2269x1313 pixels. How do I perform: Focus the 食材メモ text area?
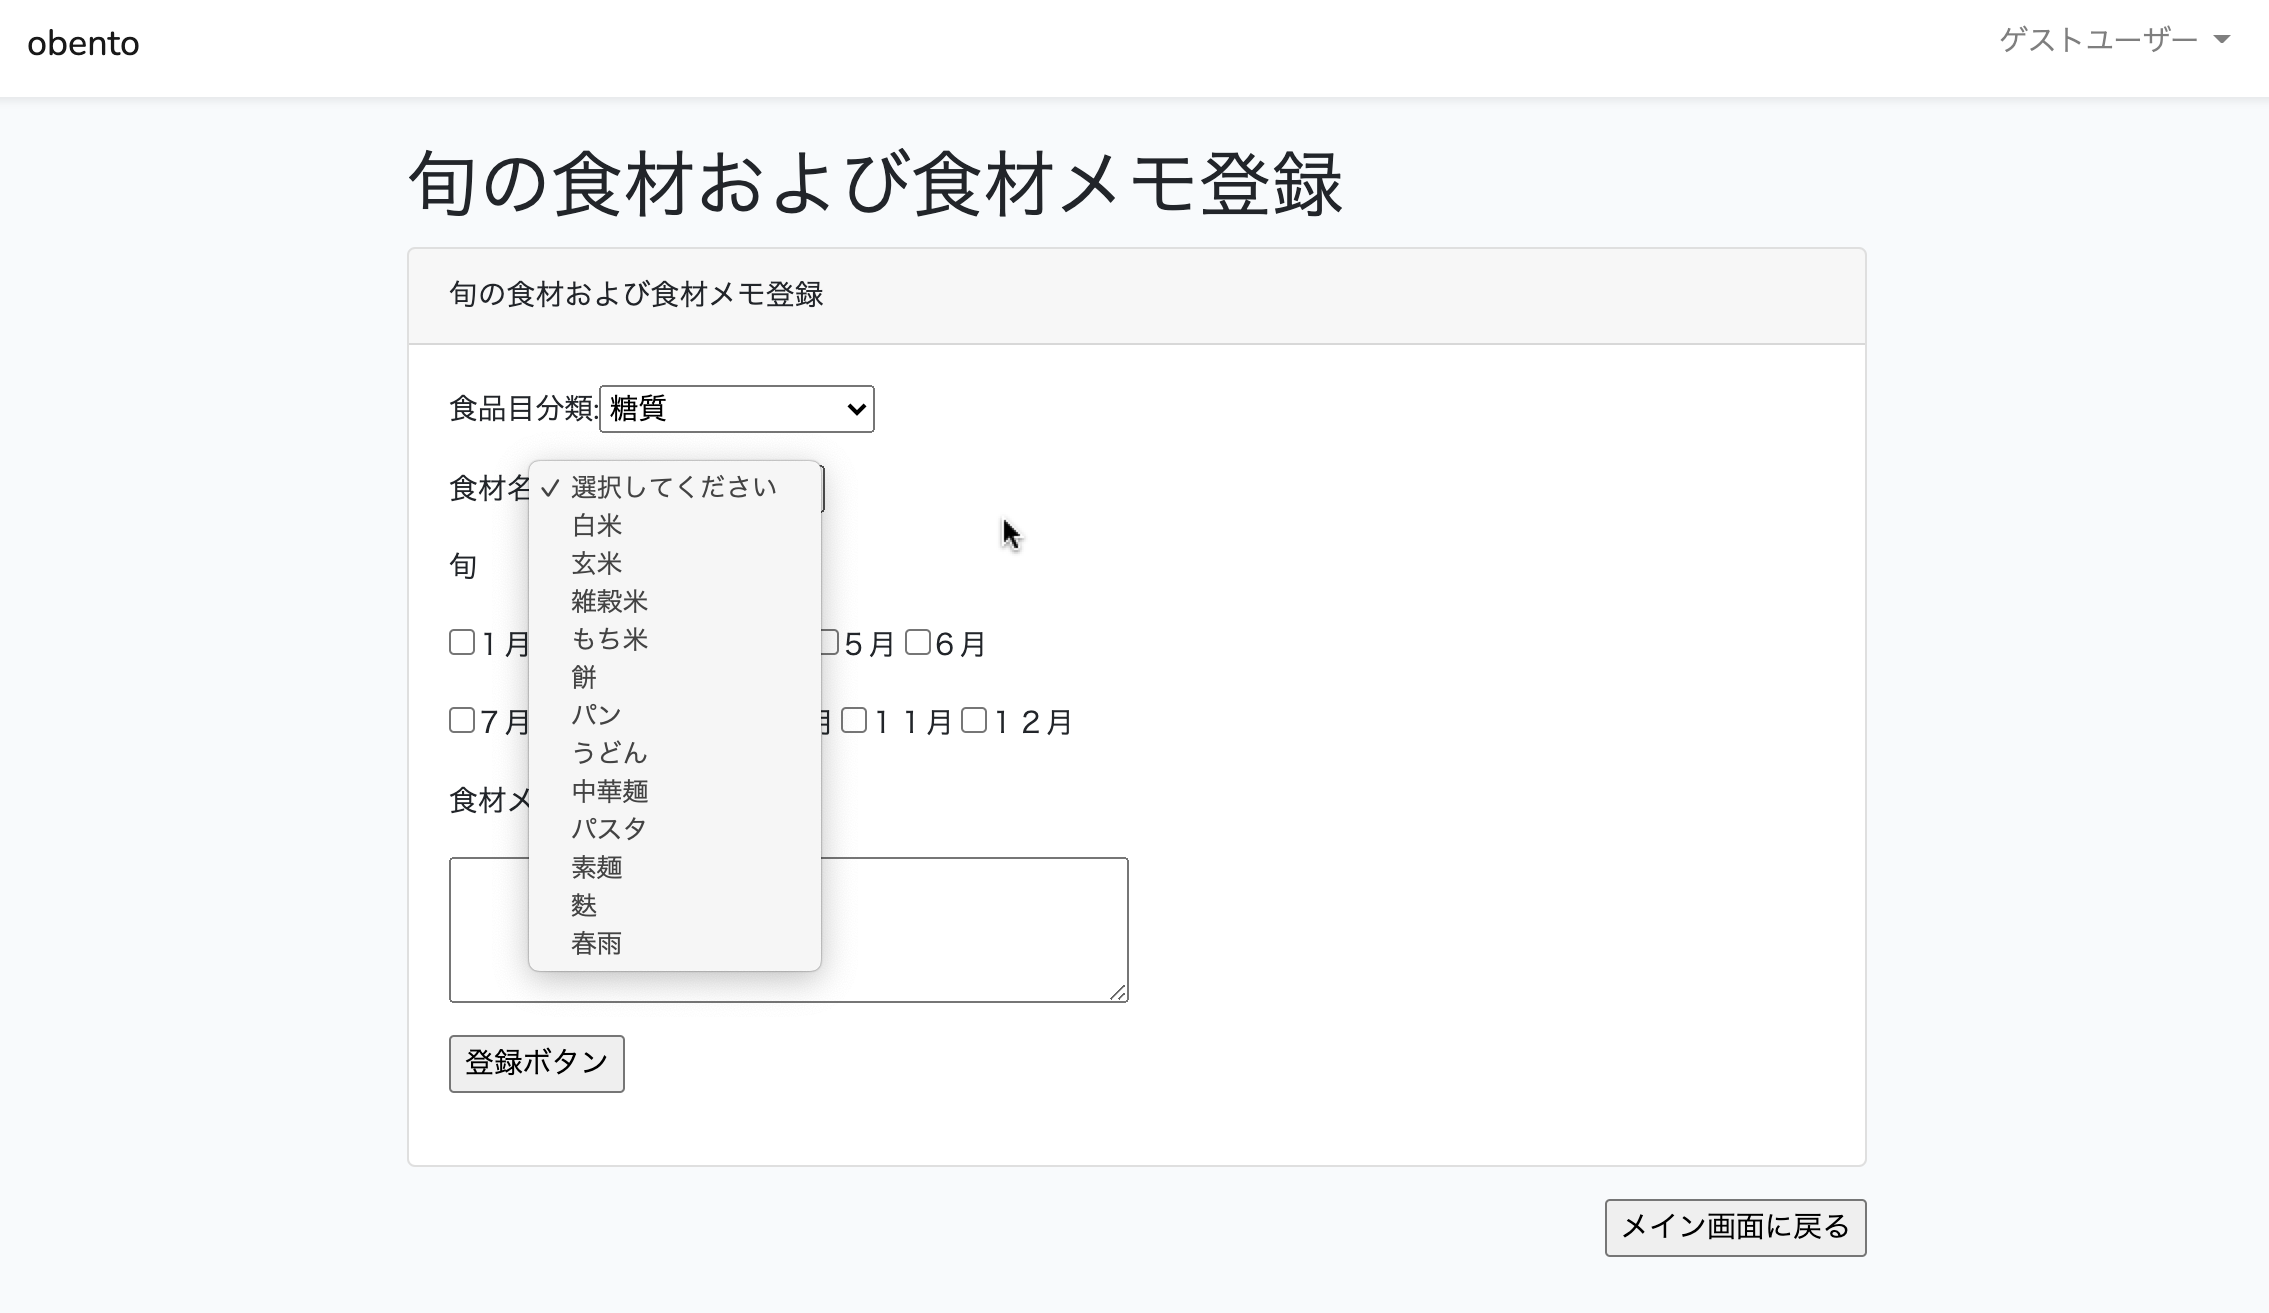click(x=975, y=930)
